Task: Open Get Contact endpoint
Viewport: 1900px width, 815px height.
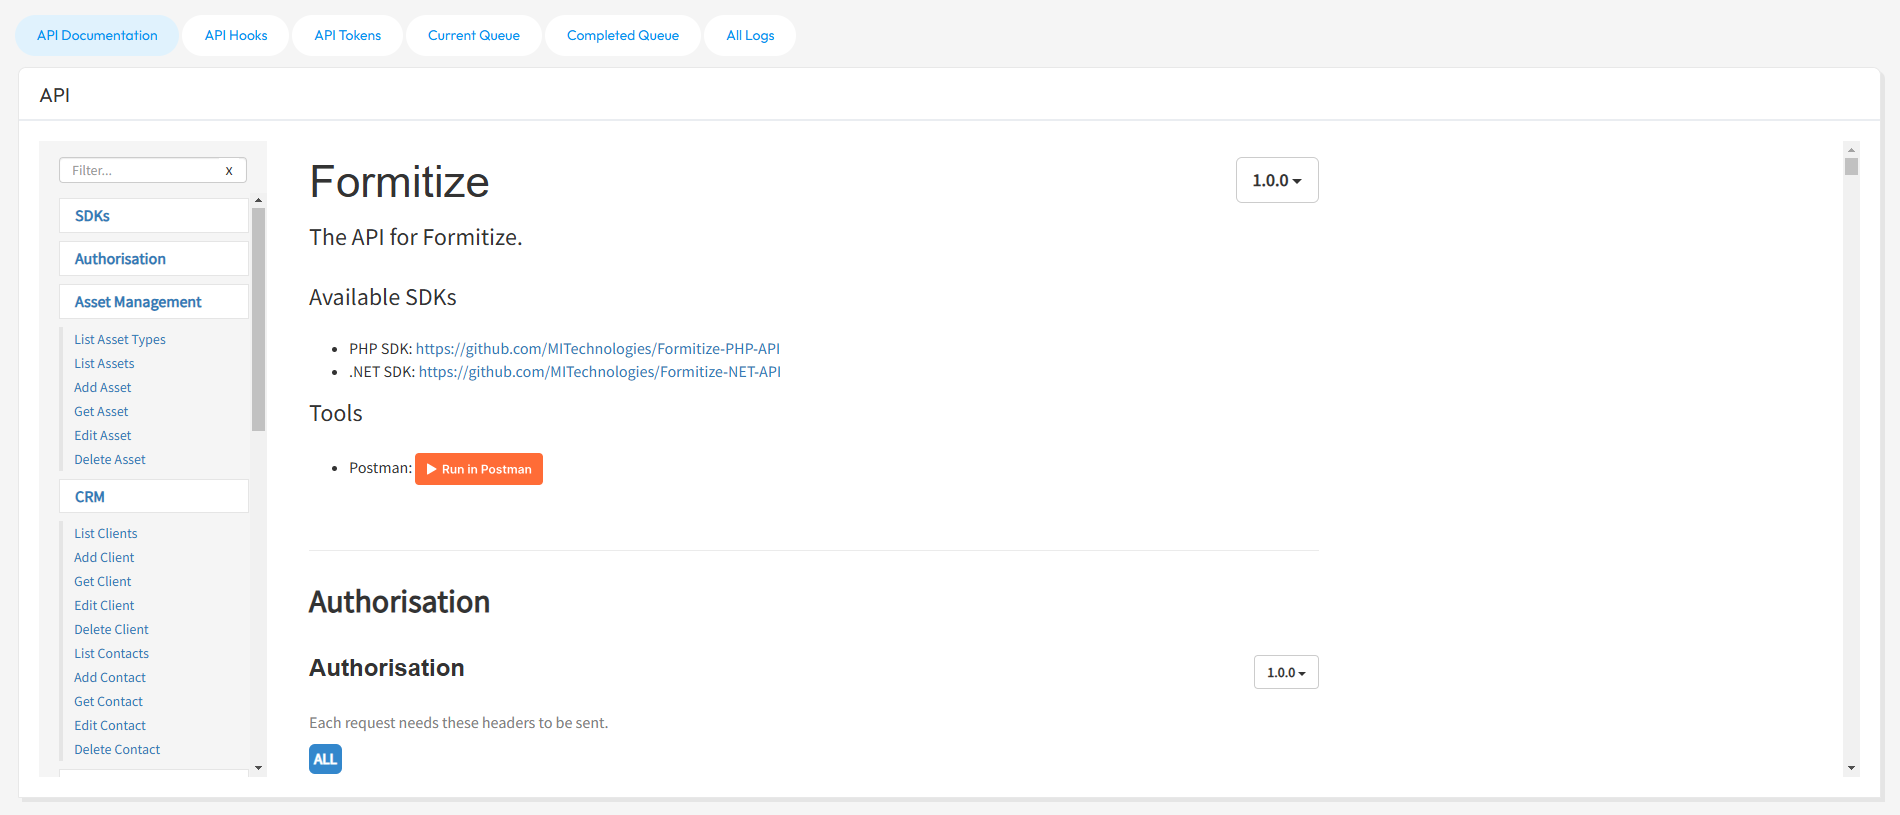Action: pyautogui.click(x=108, y=702)
